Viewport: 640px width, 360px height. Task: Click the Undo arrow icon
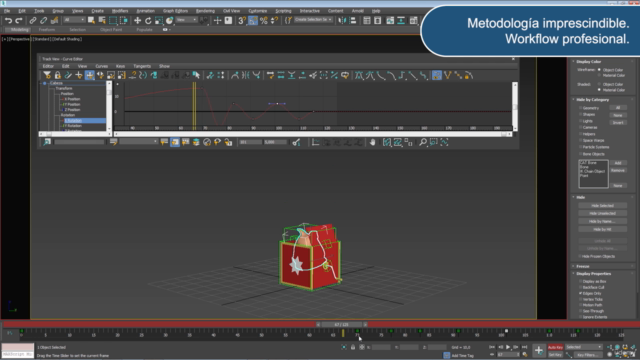pyautogui.click(x=8, y=20)
